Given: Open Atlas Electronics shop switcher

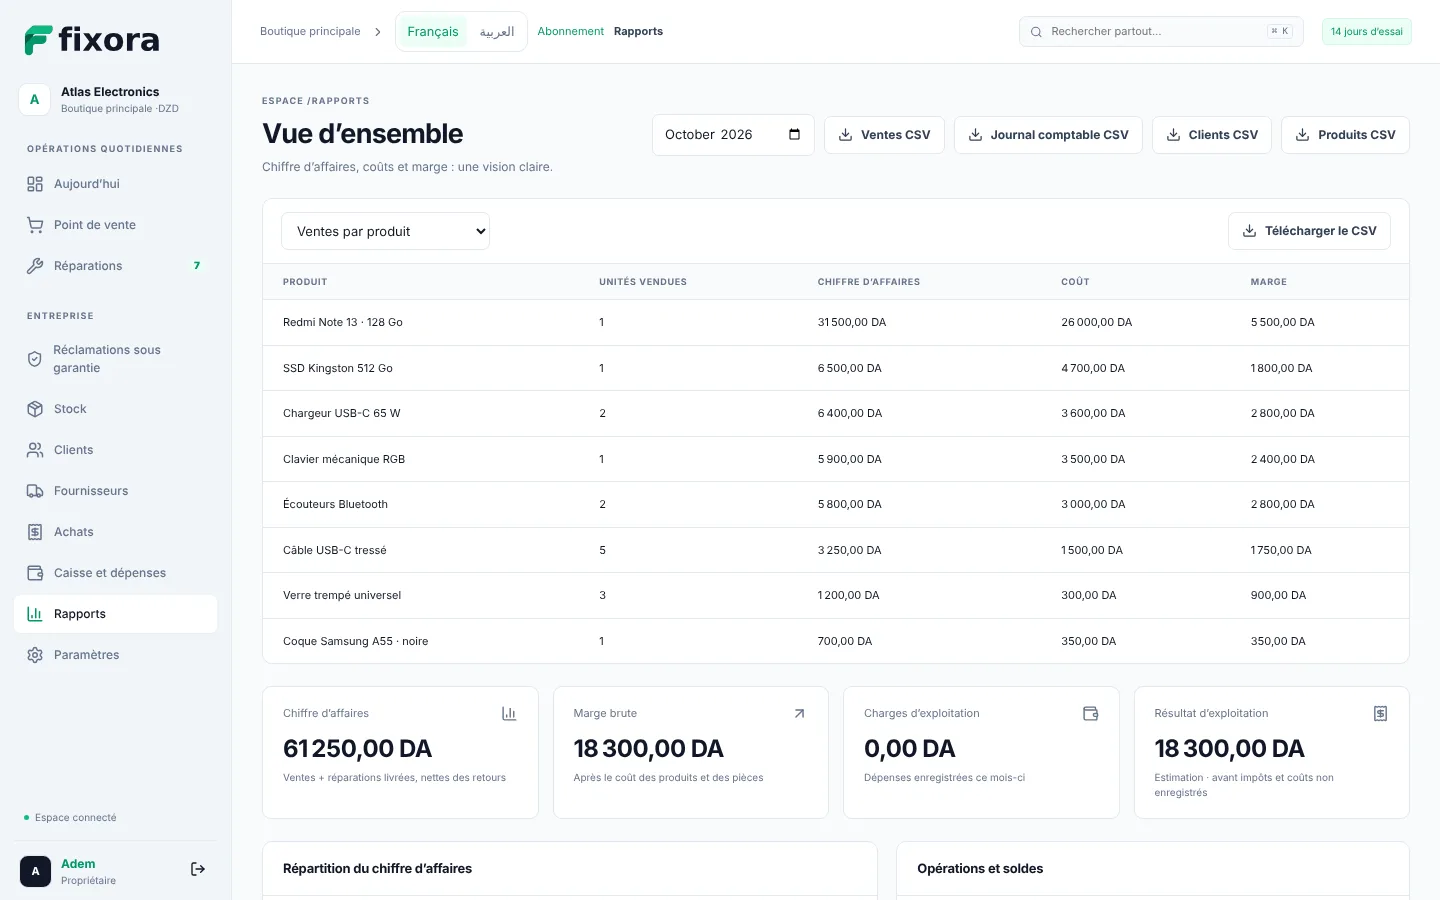Looking at the screenshot, I should tap(116, 100).
